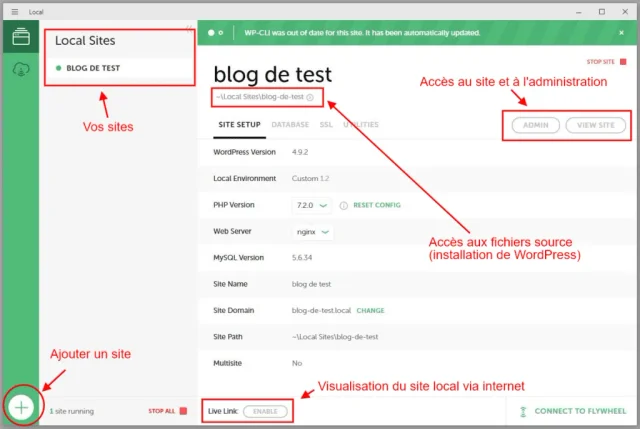Select the Site Setup tab
Viewport: 640px width, 429px height.
point(239,125)
